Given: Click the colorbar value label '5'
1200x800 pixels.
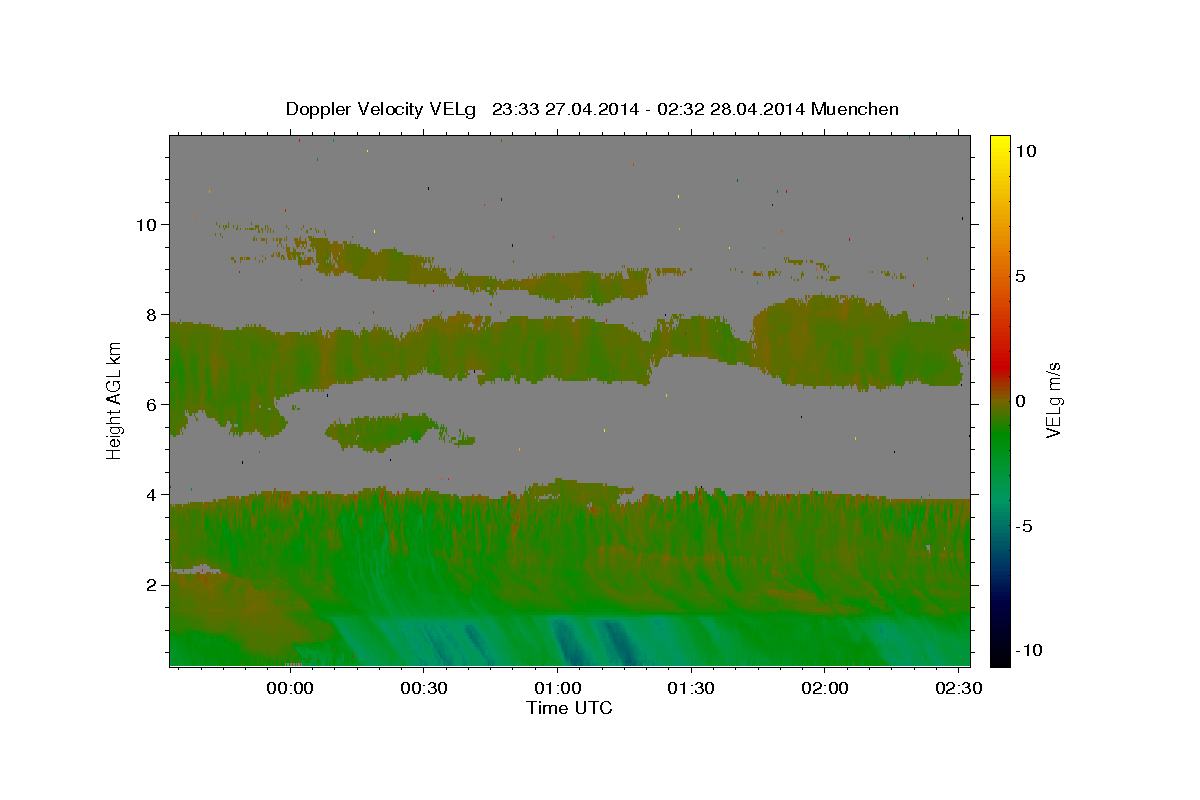Looking at the screenshot, I should 1019,276.
